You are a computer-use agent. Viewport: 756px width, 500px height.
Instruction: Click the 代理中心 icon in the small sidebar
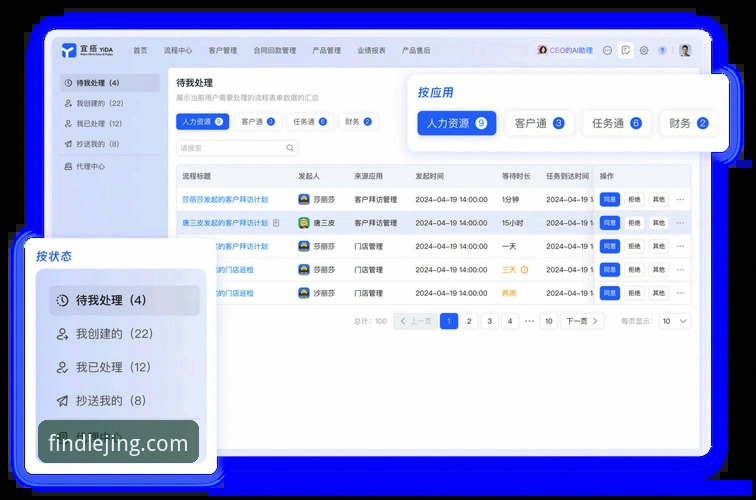point(68,166)
